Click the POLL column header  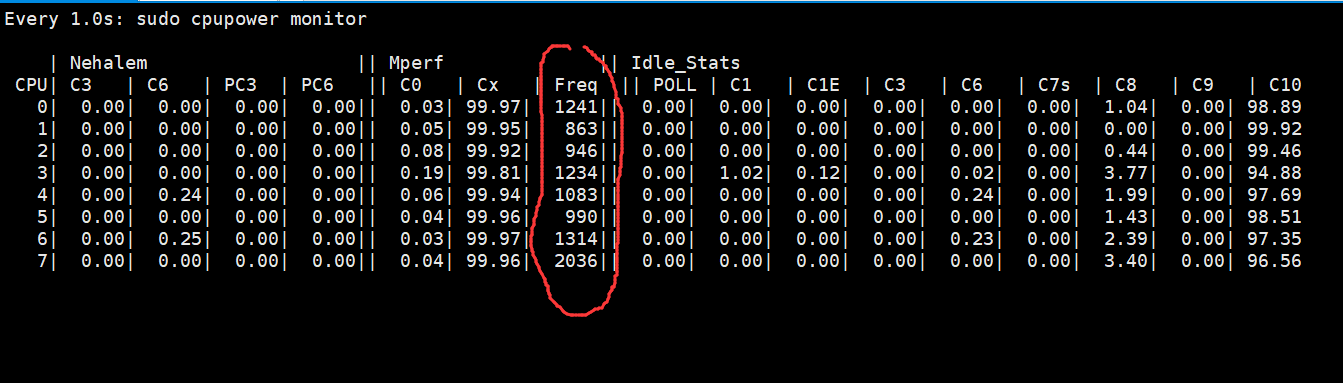coord(674,86)
